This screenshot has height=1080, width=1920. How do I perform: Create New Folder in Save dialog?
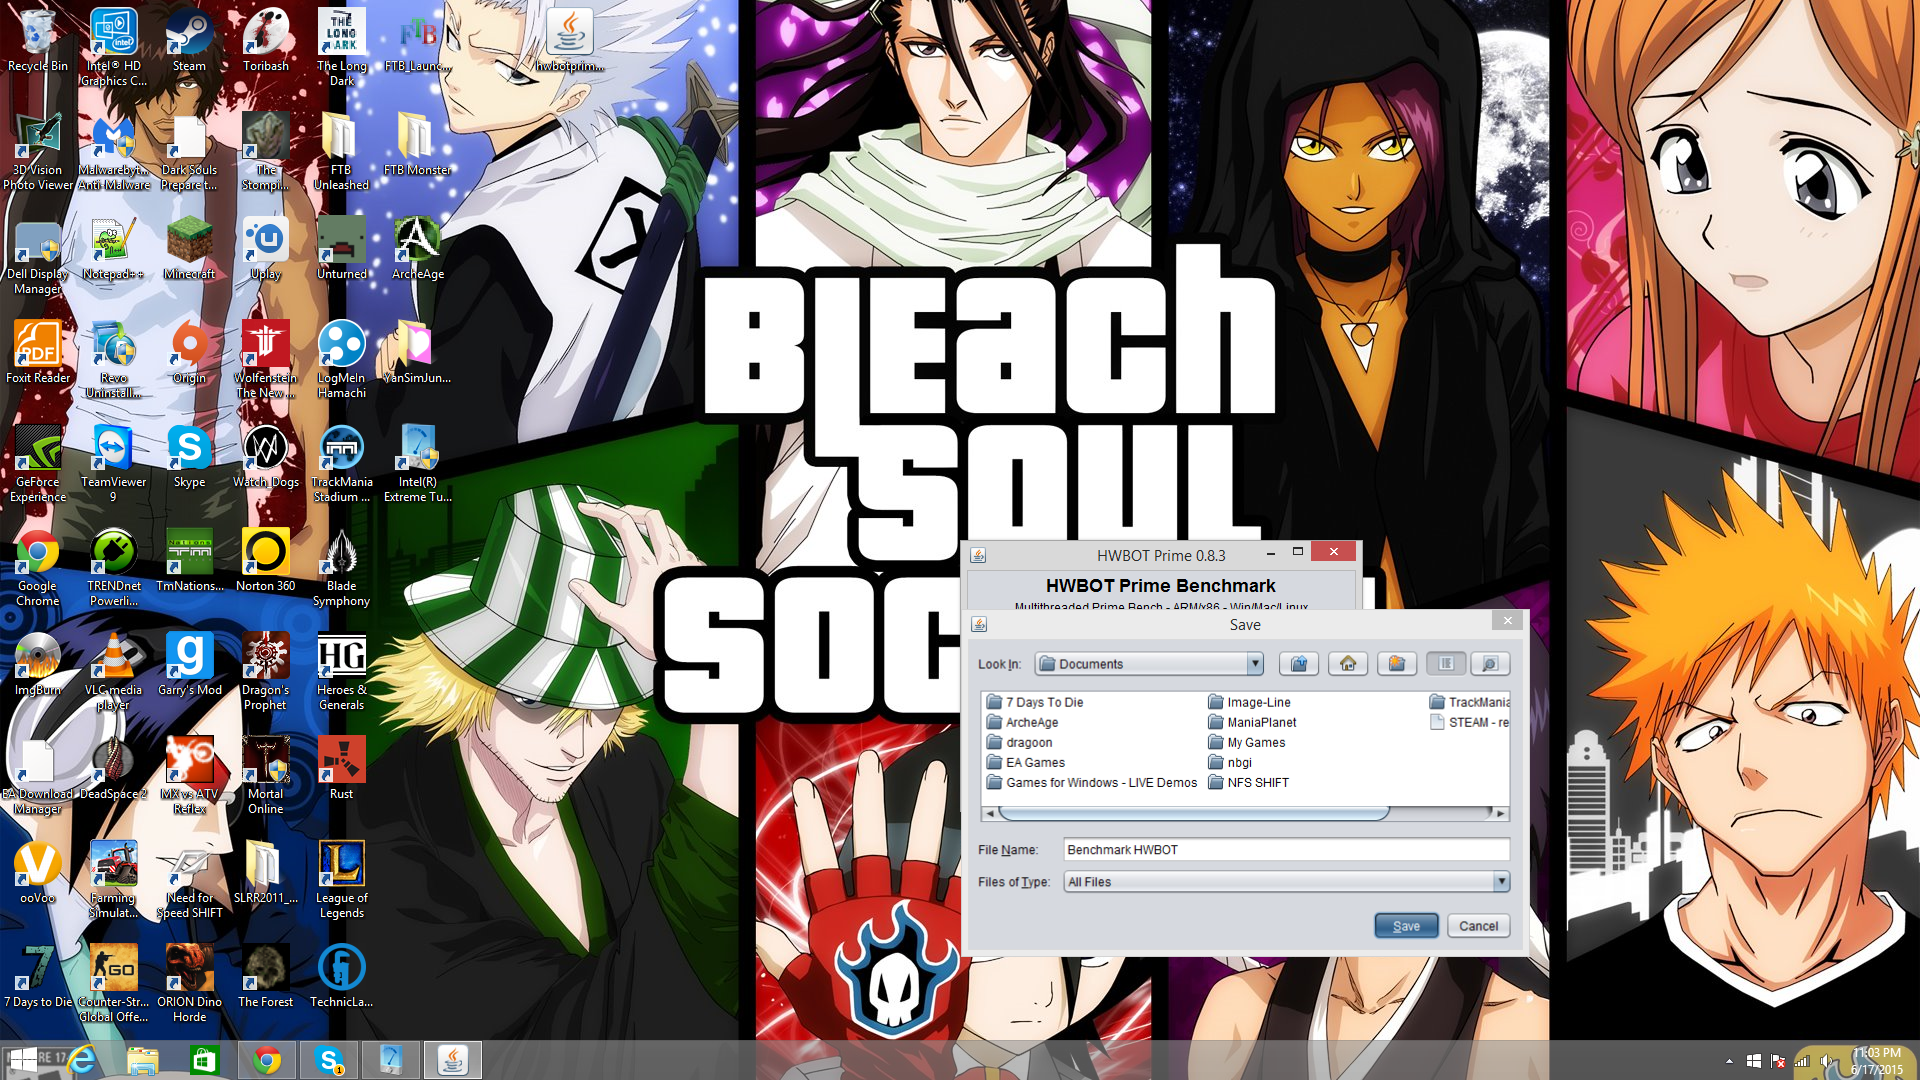coord(1397,664)
